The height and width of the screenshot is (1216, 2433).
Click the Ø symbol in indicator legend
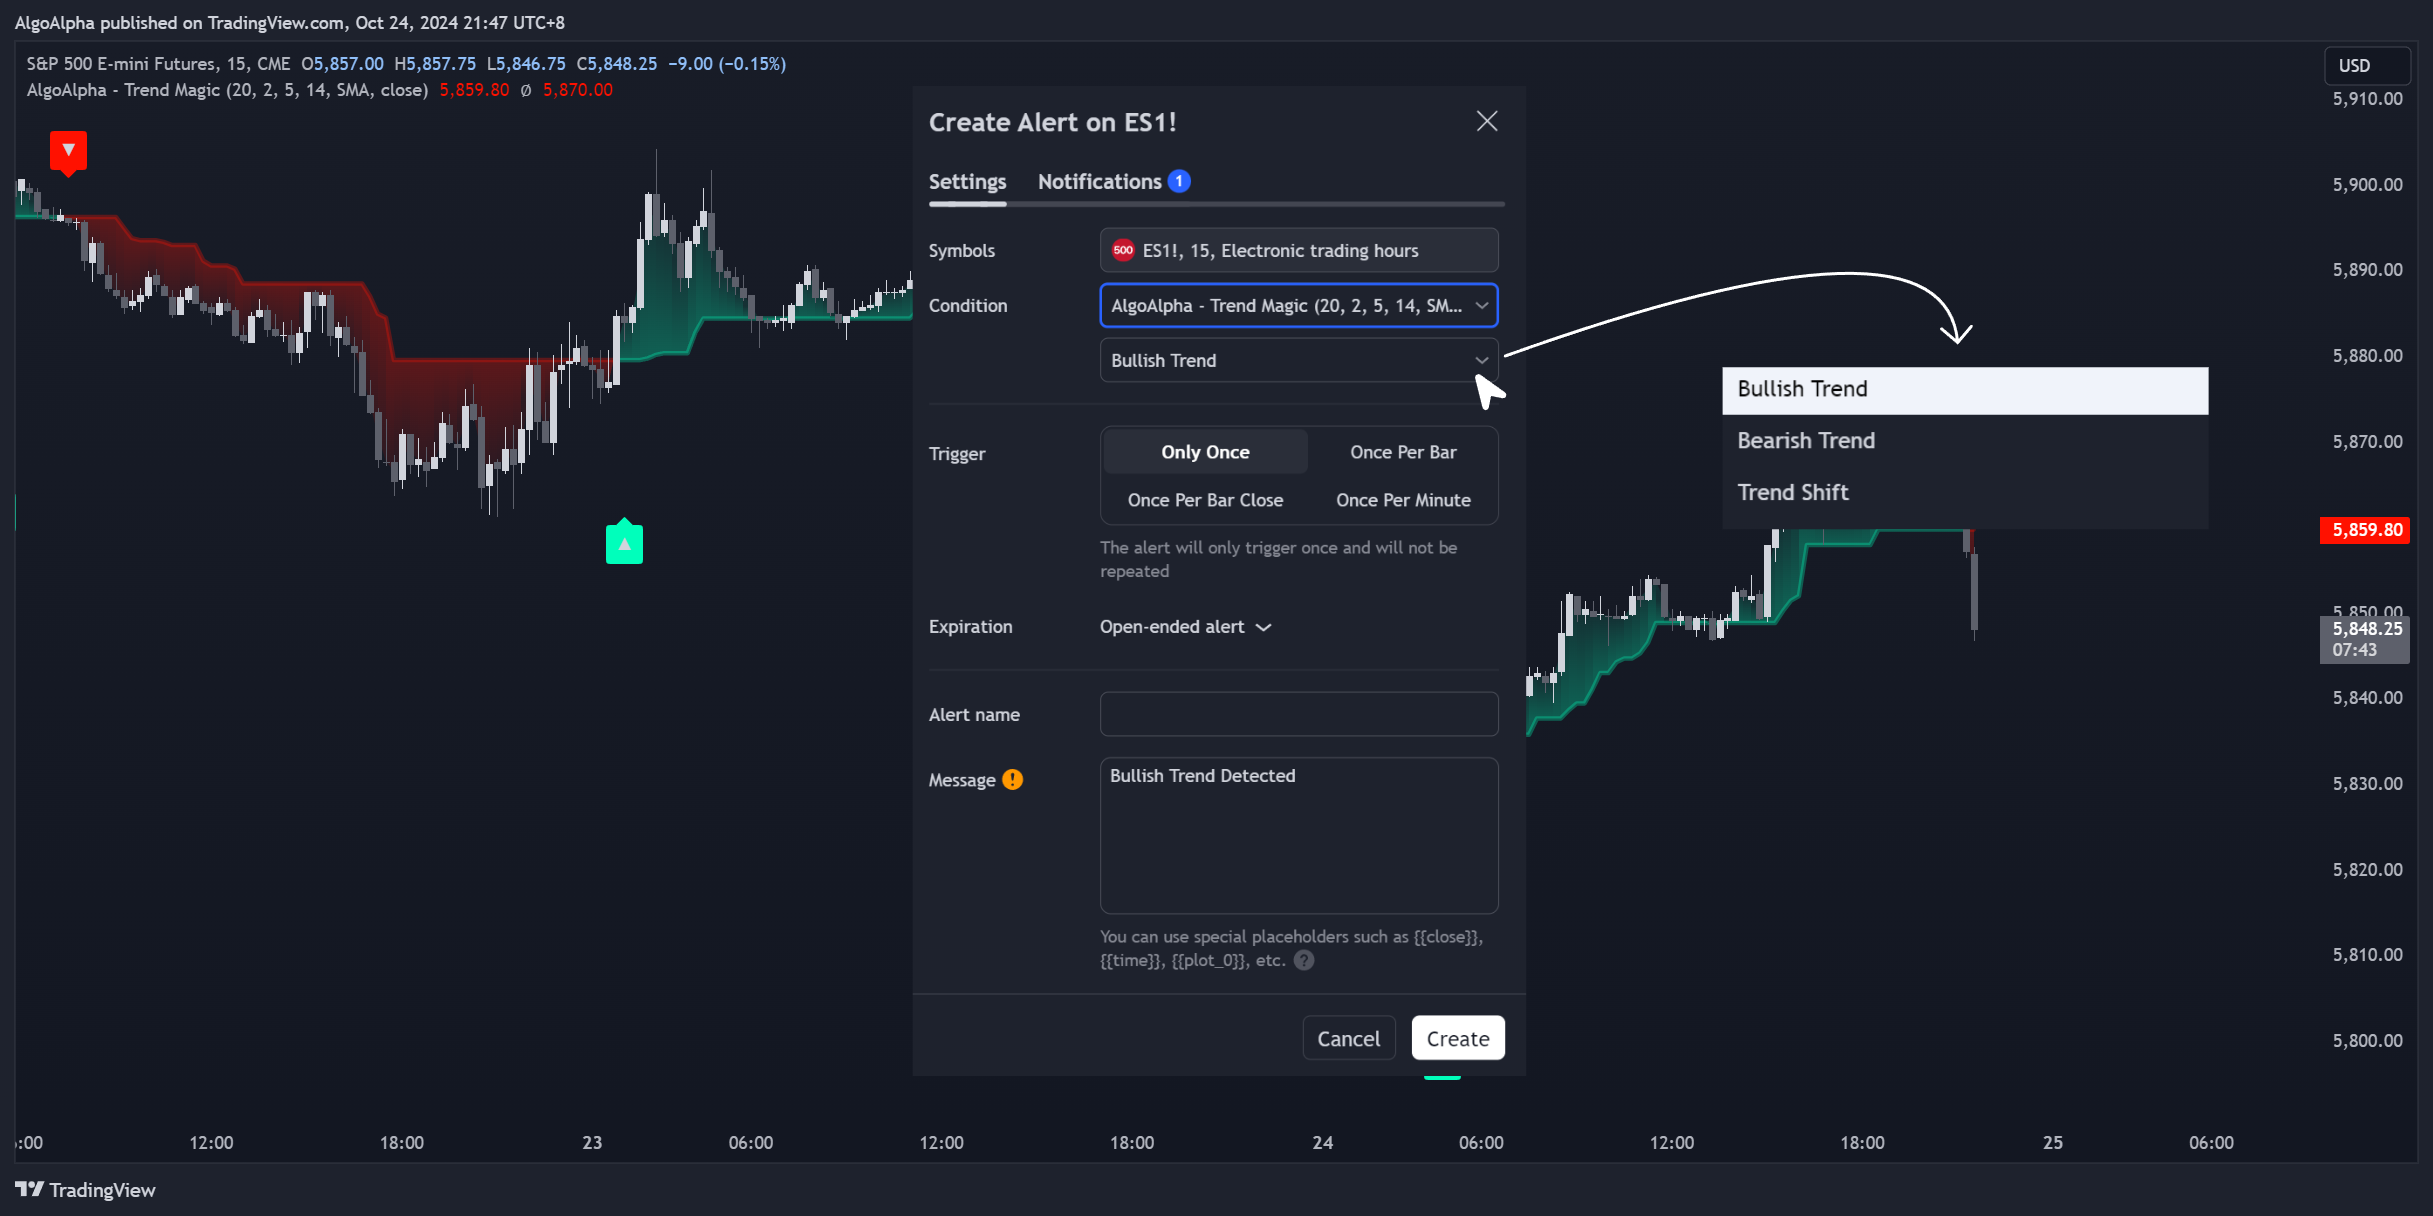point(526,91)
